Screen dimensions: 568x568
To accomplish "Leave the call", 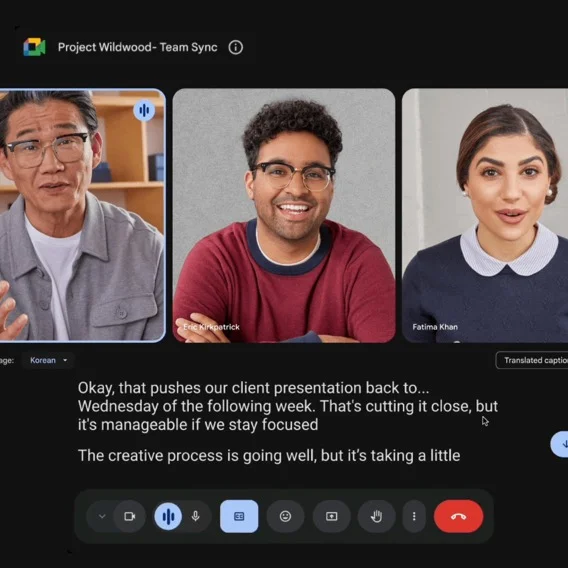I will [458, 516].
